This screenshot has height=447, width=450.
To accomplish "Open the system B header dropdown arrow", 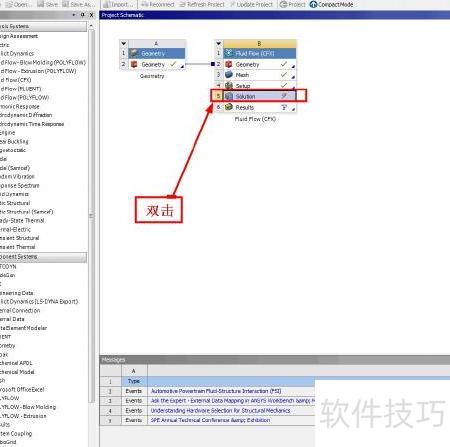I will 218,43.
